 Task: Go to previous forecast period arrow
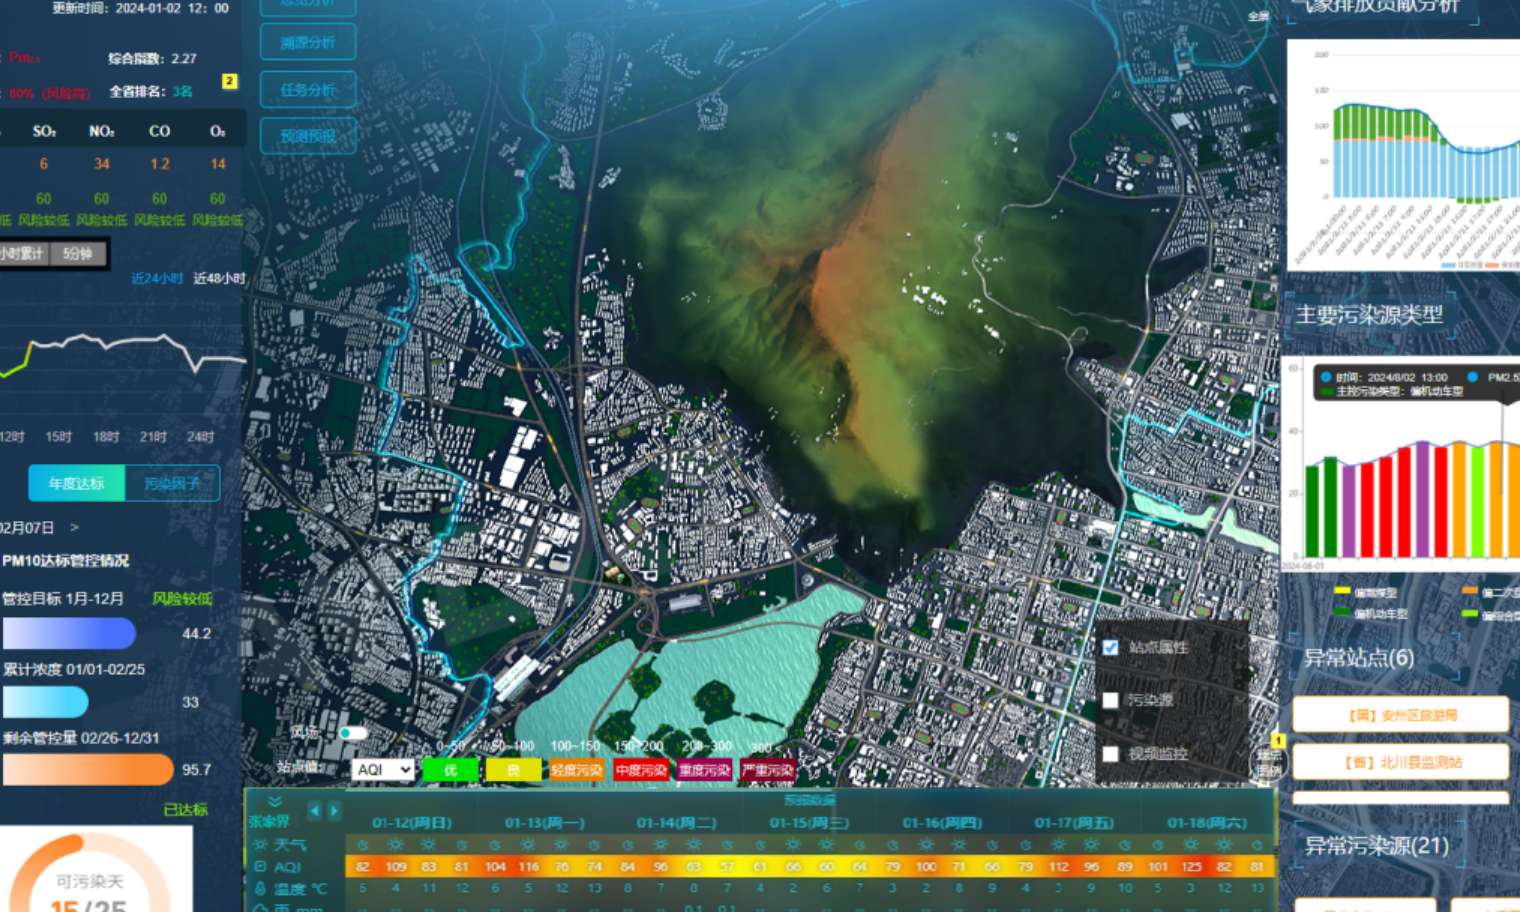point(315,810)
